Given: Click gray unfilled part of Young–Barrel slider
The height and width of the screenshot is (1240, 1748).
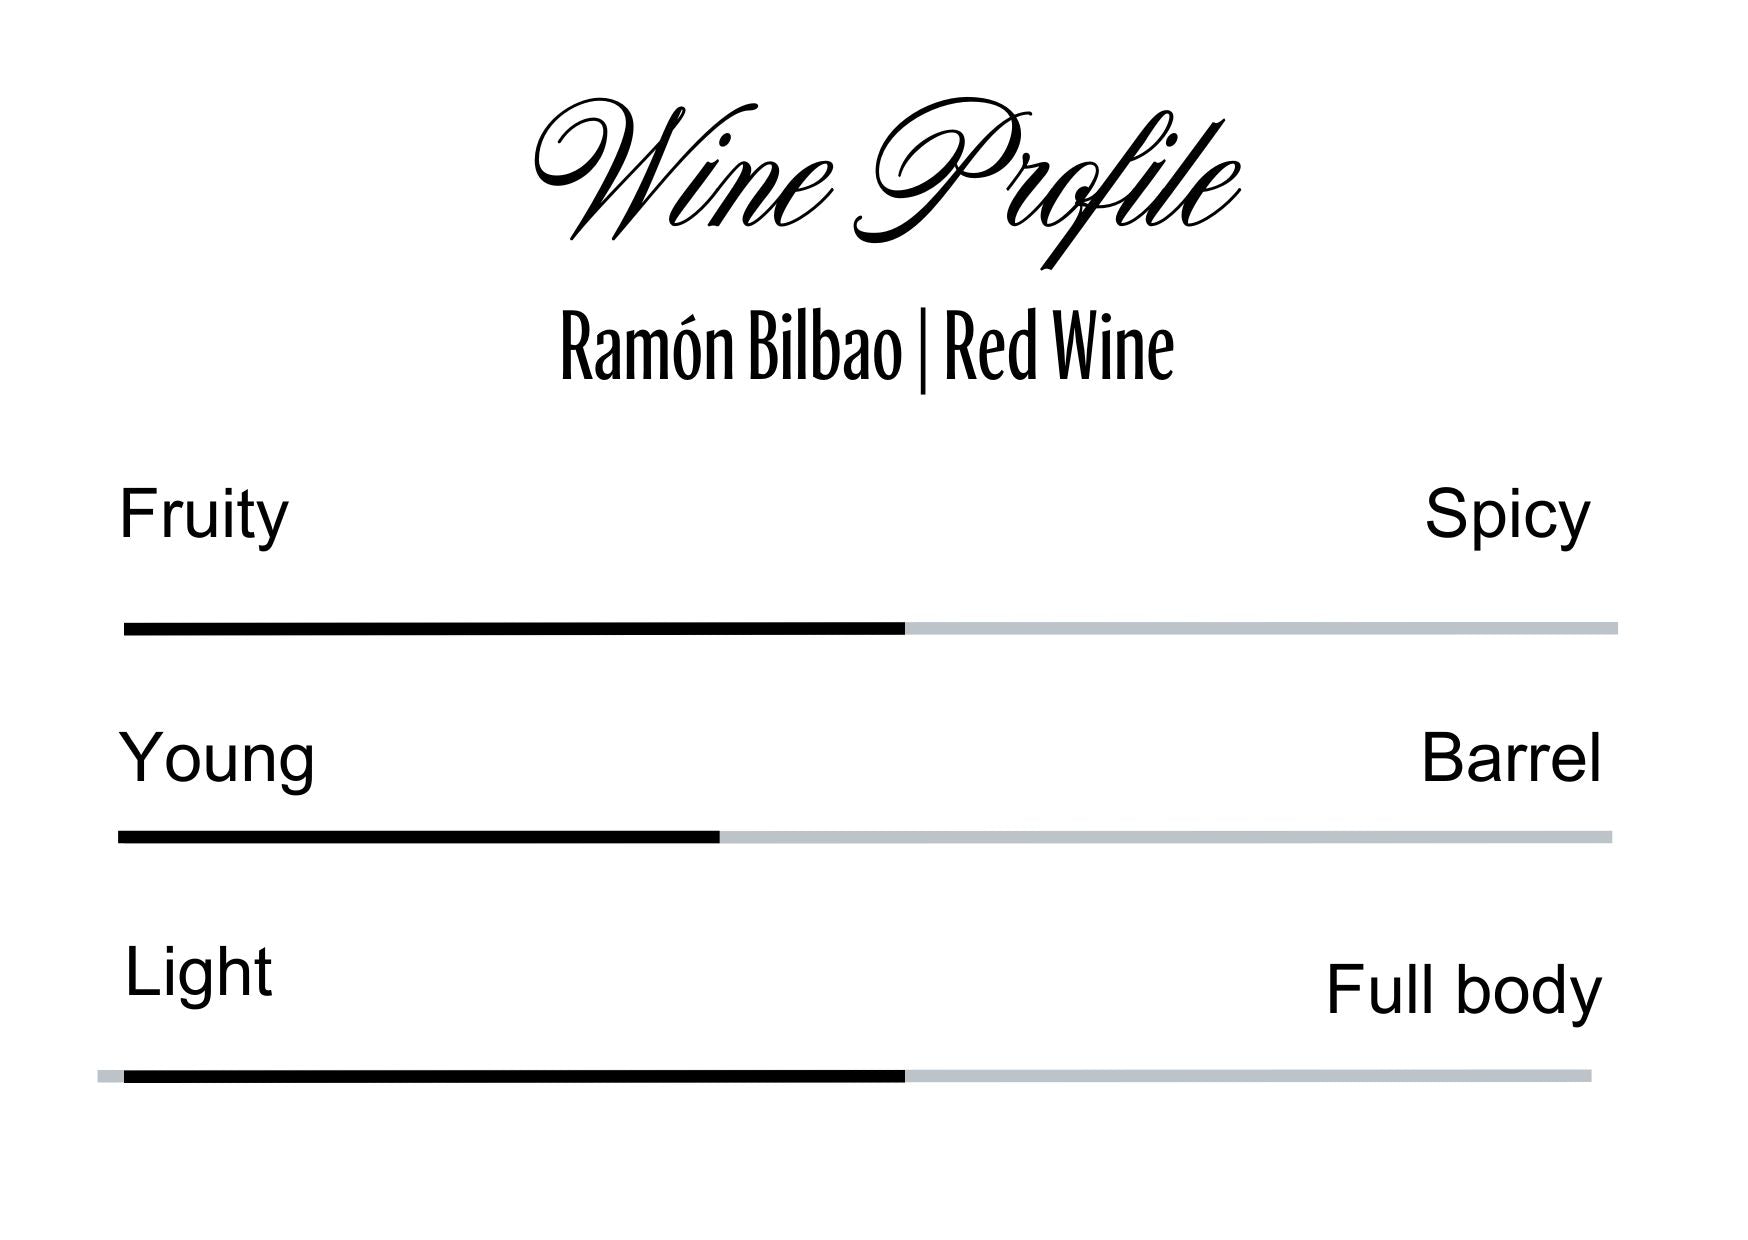Looking at the screenshot, I should point(1165,837).
